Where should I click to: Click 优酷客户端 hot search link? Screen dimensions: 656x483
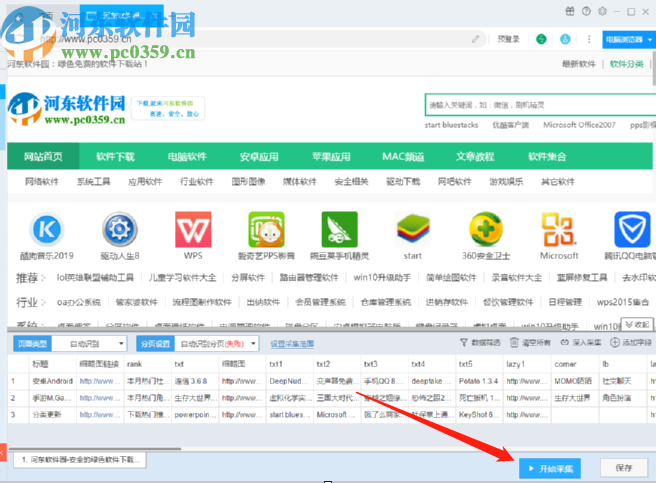(x=510, y=125)
